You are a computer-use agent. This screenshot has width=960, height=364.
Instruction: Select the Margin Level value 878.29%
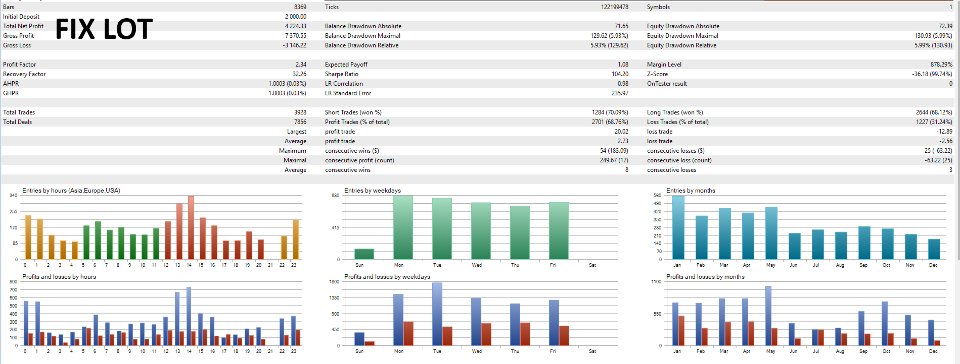coord(943,64)
